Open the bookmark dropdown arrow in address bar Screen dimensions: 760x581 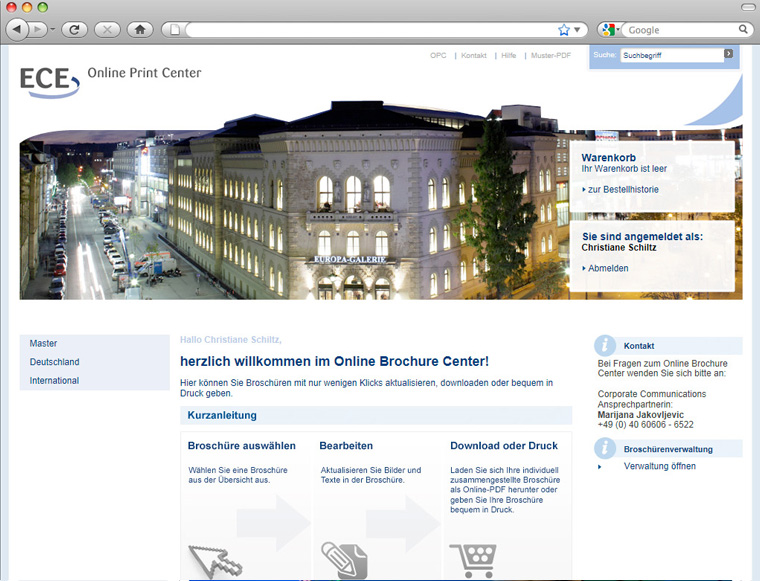pyautogui.click(x=578, y=30)
